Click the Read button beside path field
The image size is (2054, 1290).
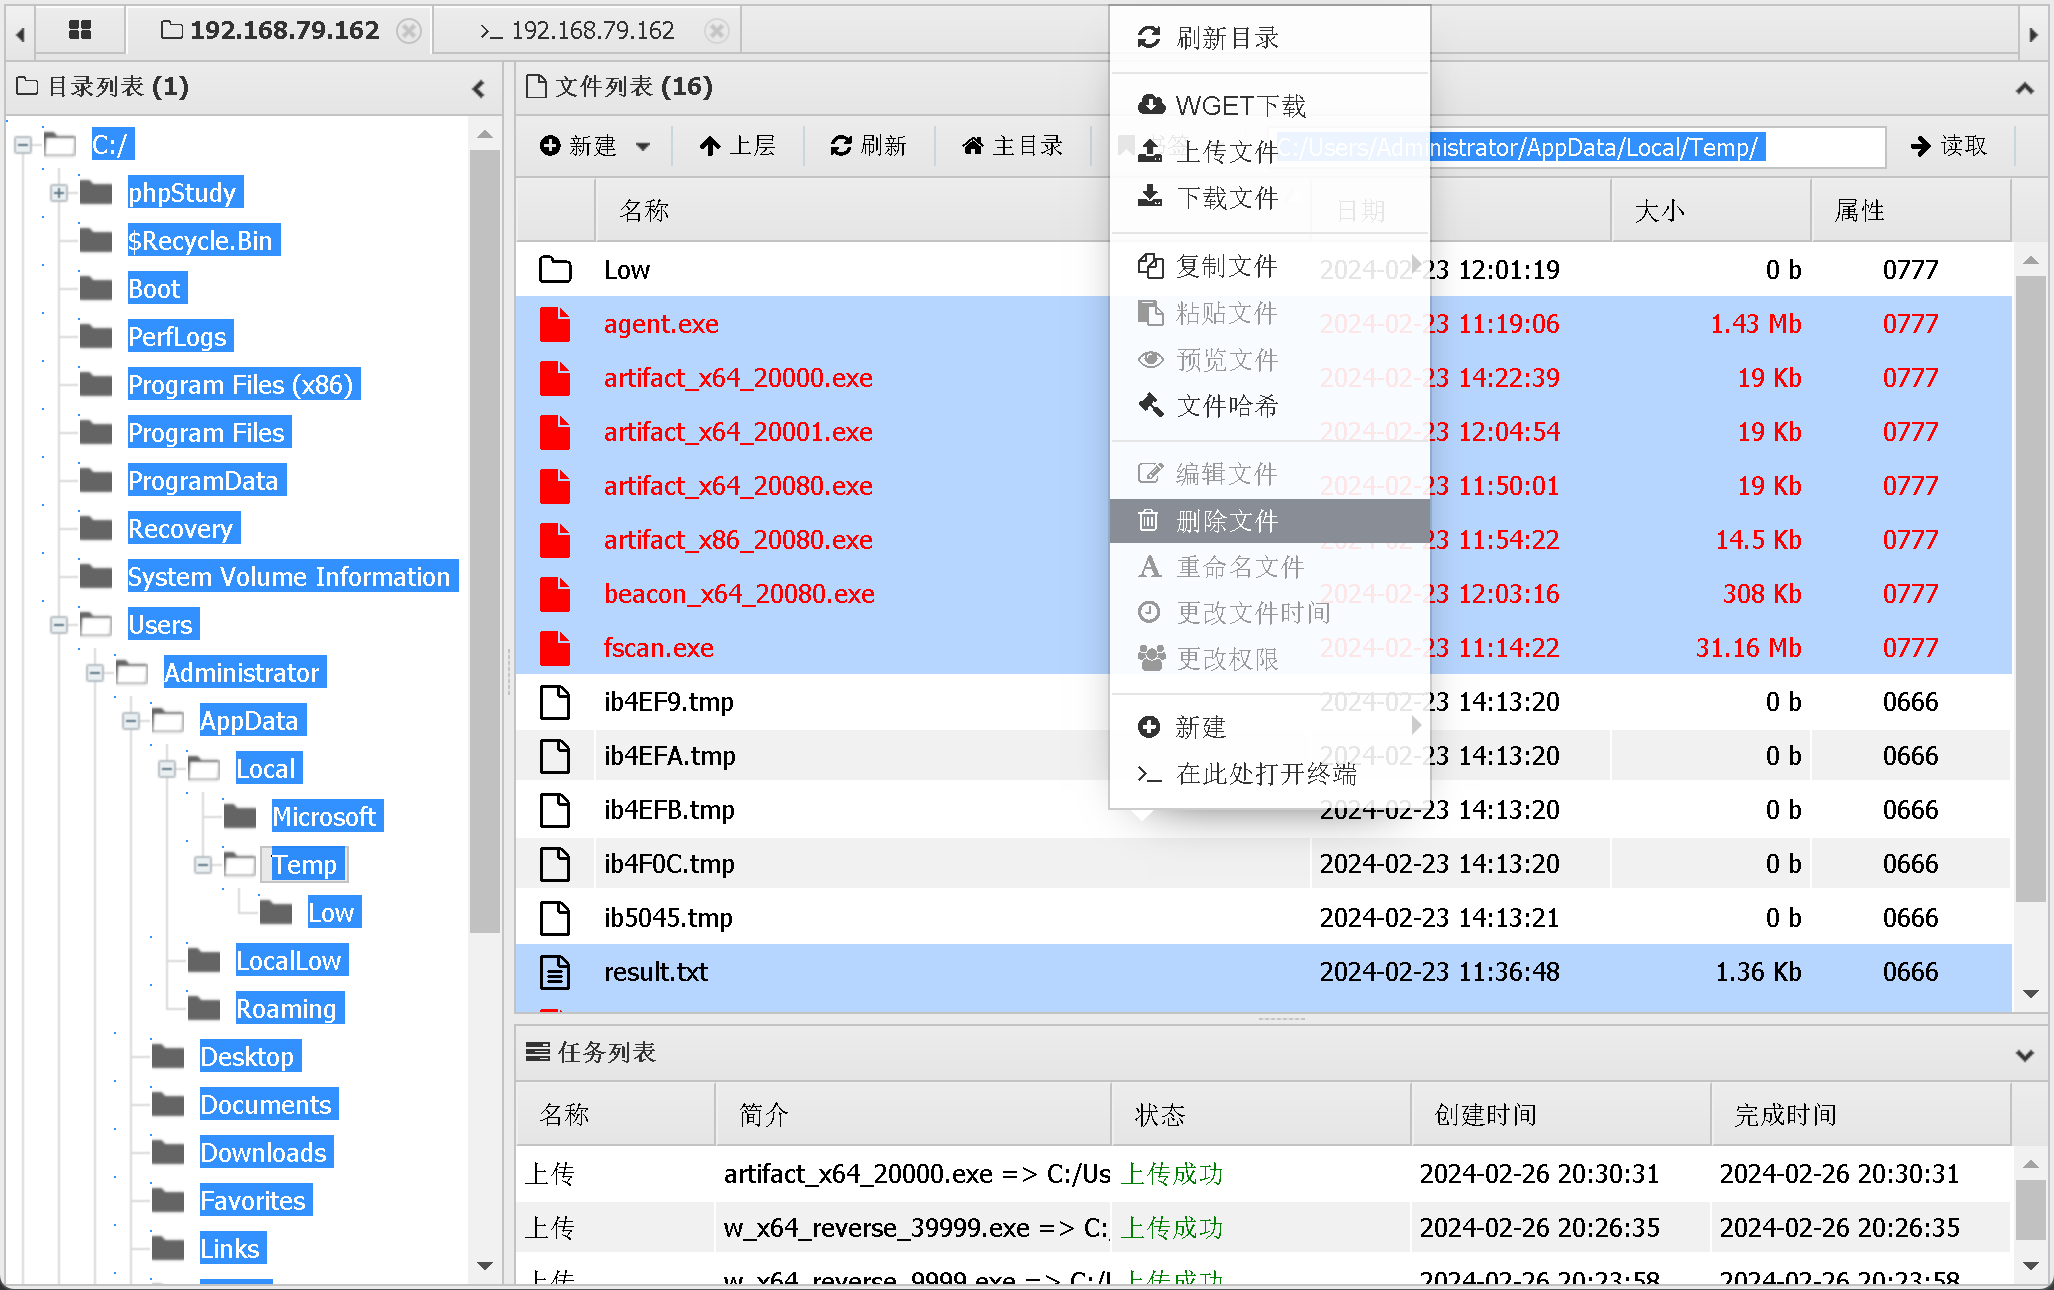tap(1949, 146)
